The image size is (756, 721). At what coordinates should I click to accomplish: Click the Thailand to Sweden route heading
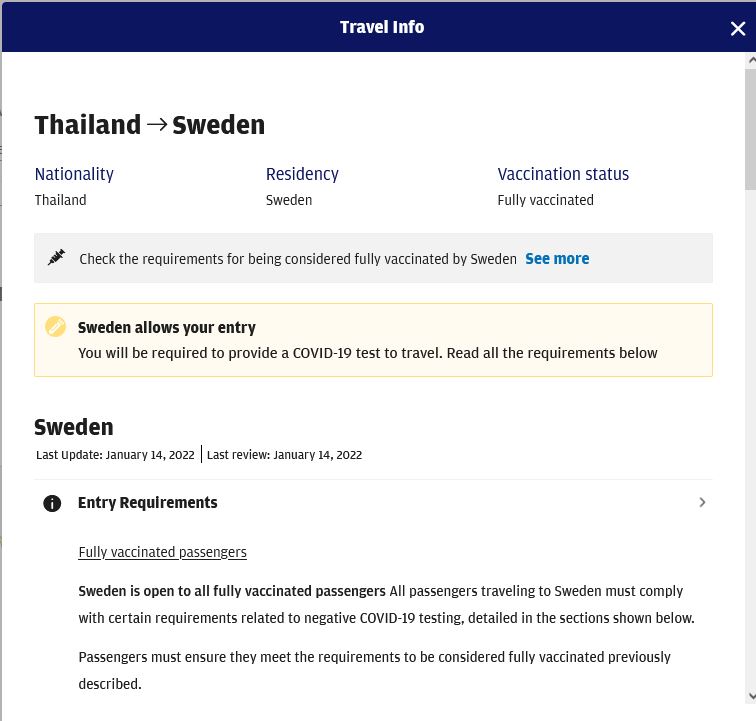tap(150, 125)
